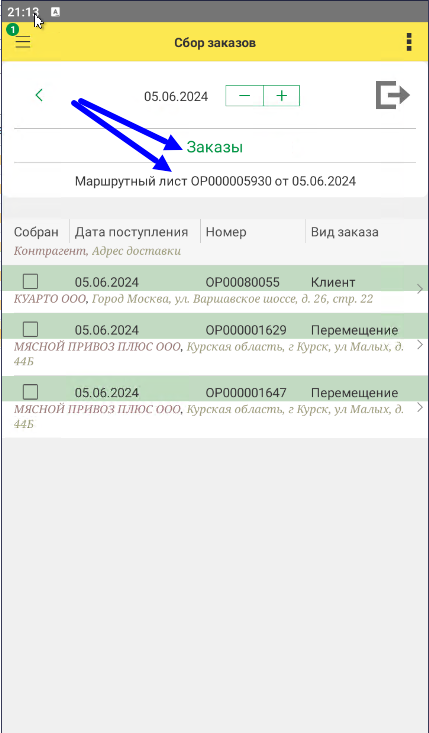Open the Маршрутный лист OP000005930 link

pyautogui.click(x=215, y=181)
